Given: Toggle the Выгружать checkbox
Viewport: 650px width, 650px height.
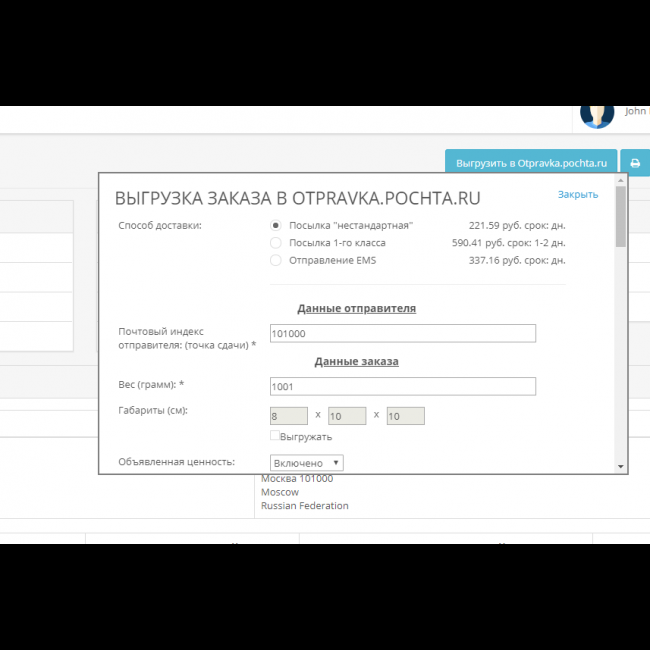Looking at the screenshot, I should pos(275,436).
